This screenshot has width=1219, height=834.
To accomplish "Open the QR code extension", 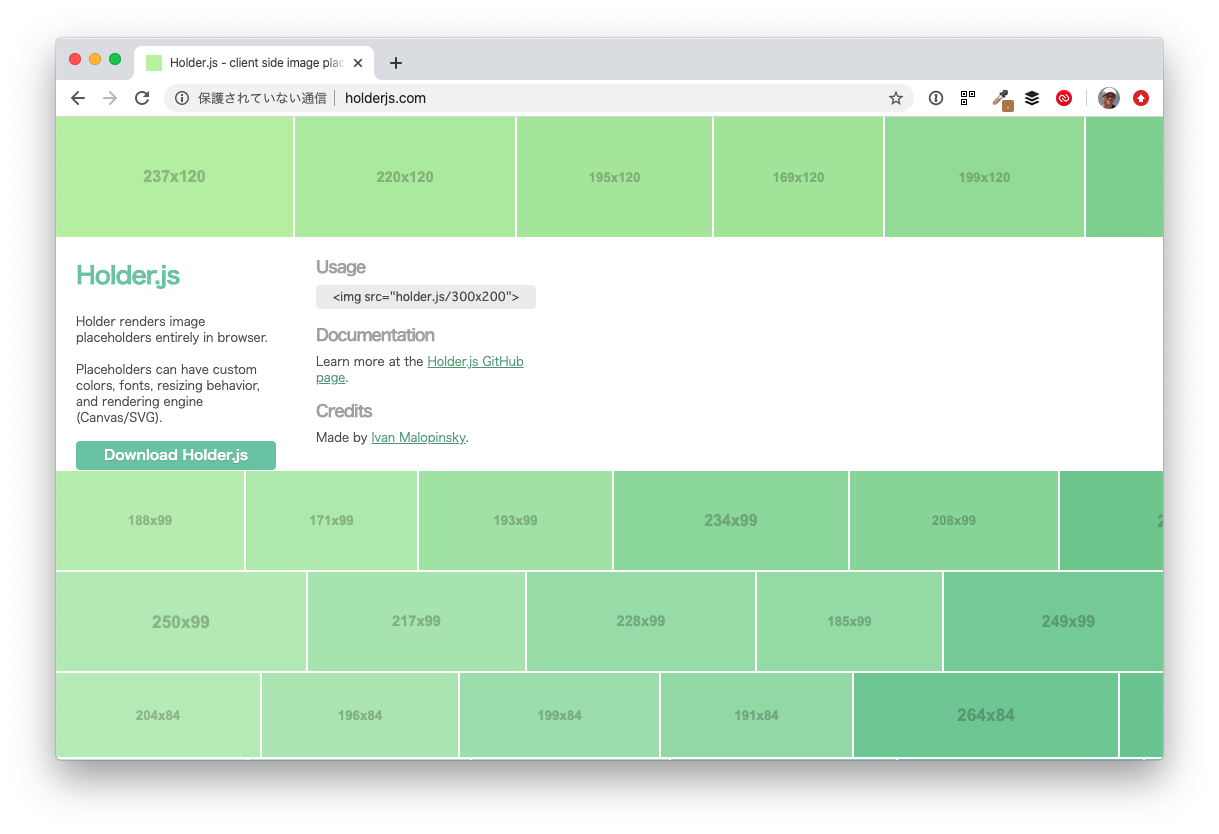I will coord(968,98).
